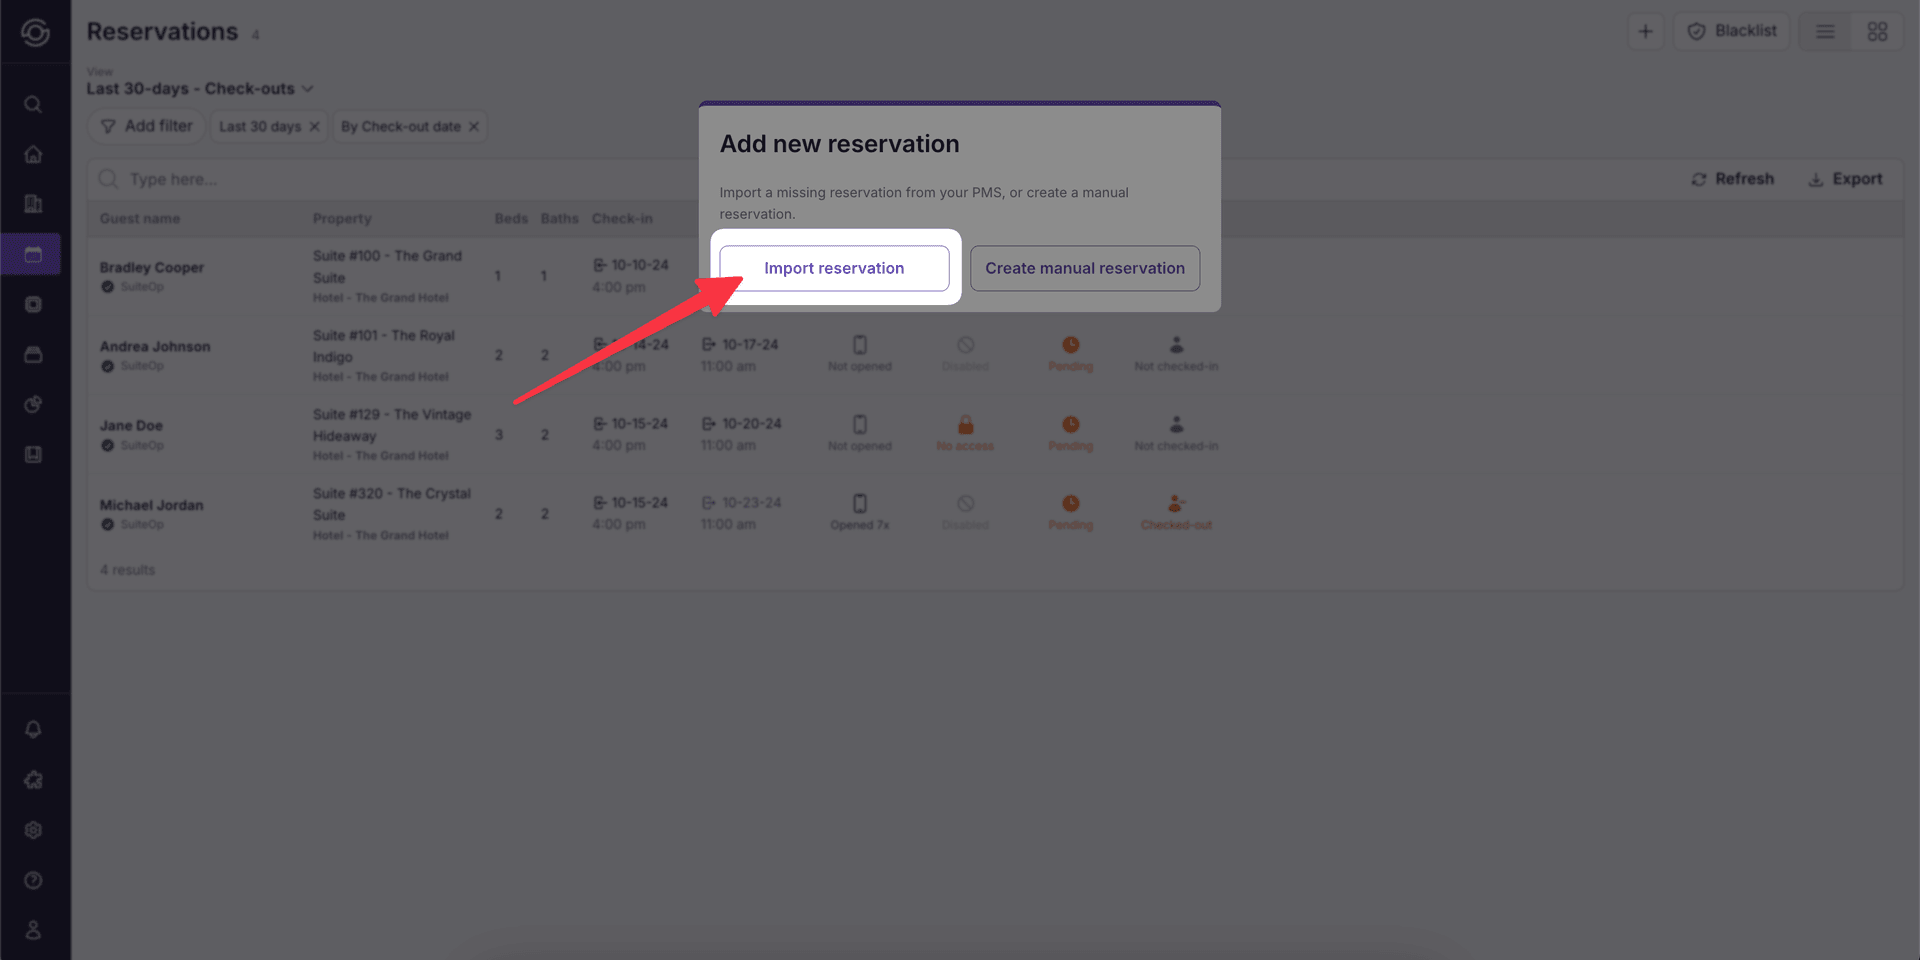Select the Reservations calendar icon in the sidebar

[34, 254]
